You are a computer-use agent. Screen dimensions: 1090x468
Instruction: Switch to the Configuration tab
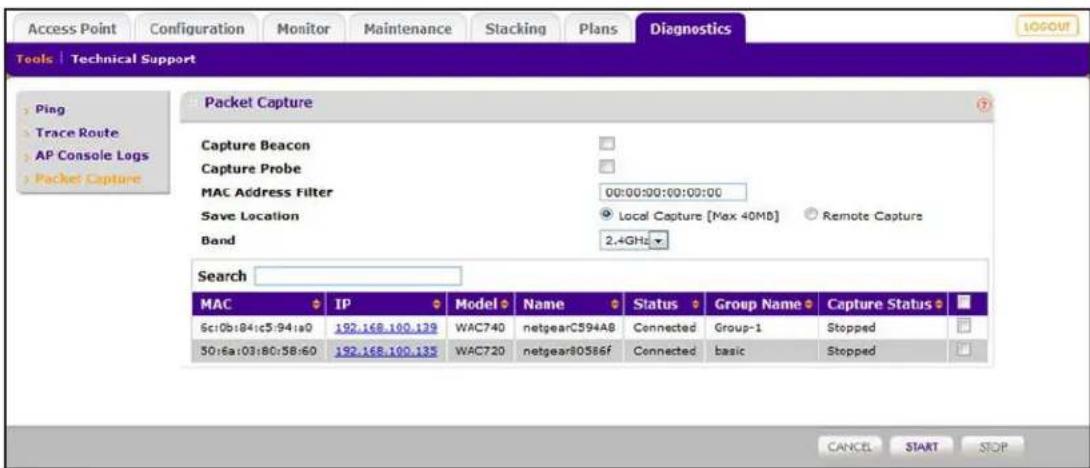(x=197, y=29)
